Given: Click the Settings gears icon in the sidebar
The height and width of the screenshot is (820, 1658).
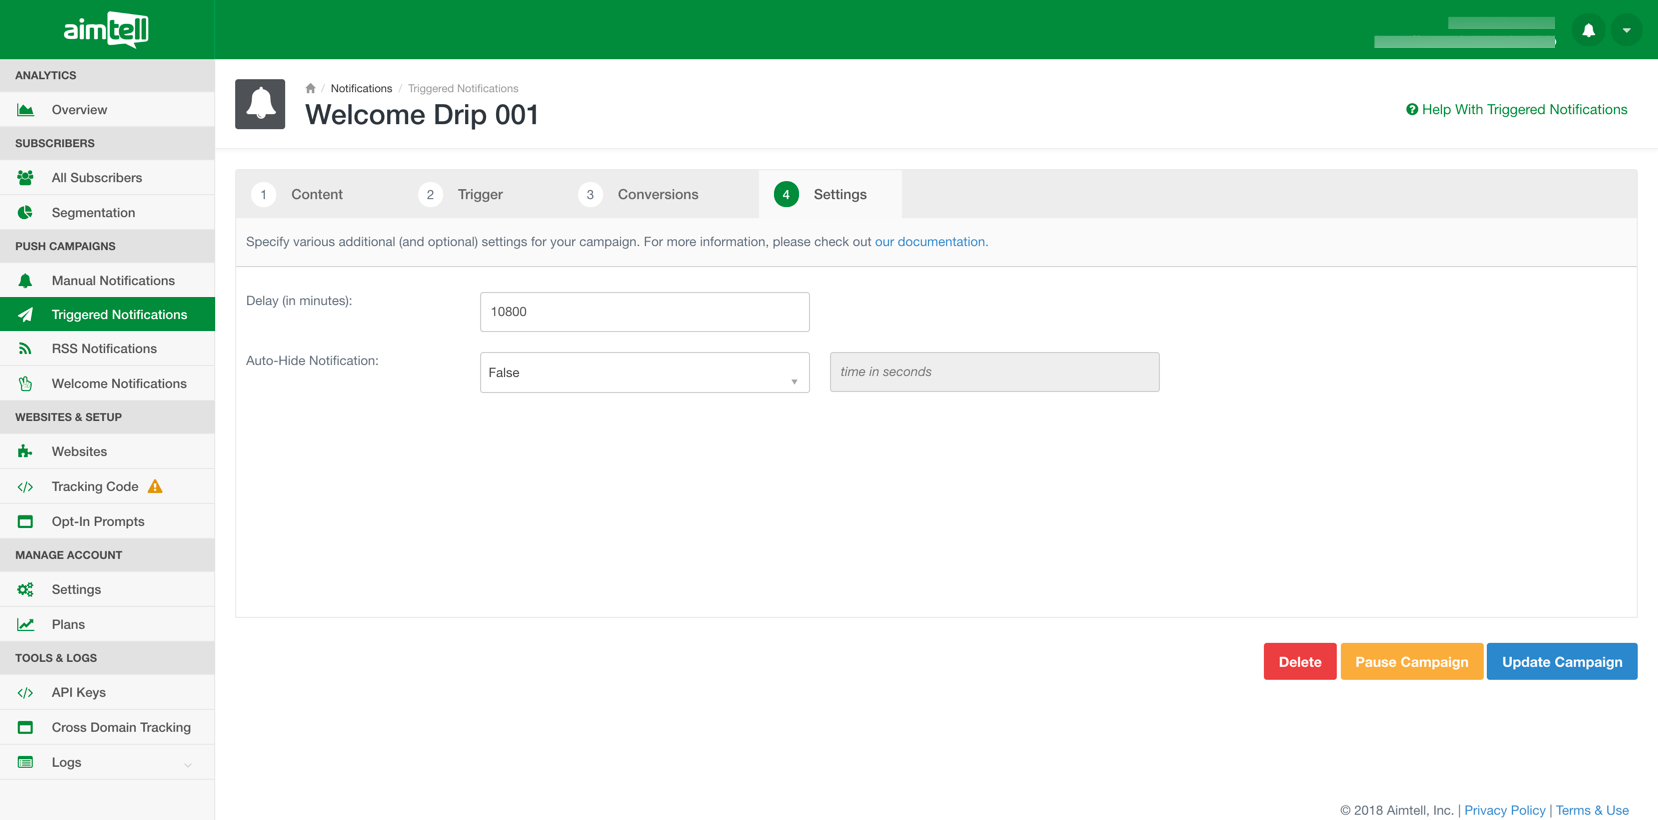Looking at the screenshot, I should click(25, 590).
